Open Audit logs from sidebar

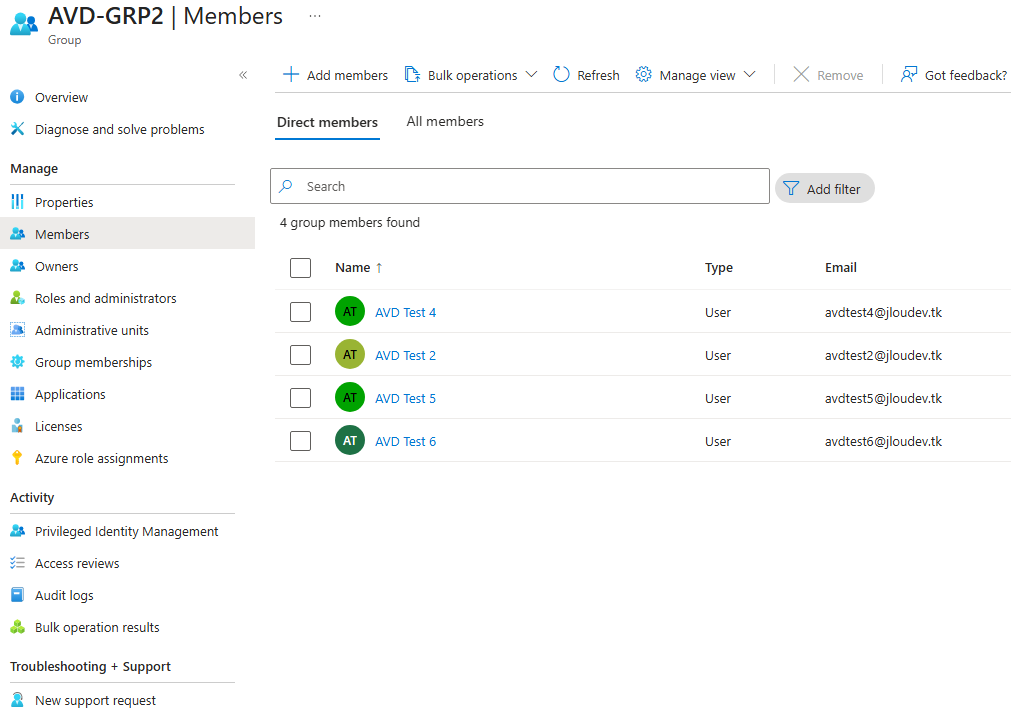pyautogui.click(x=64, y=595)
